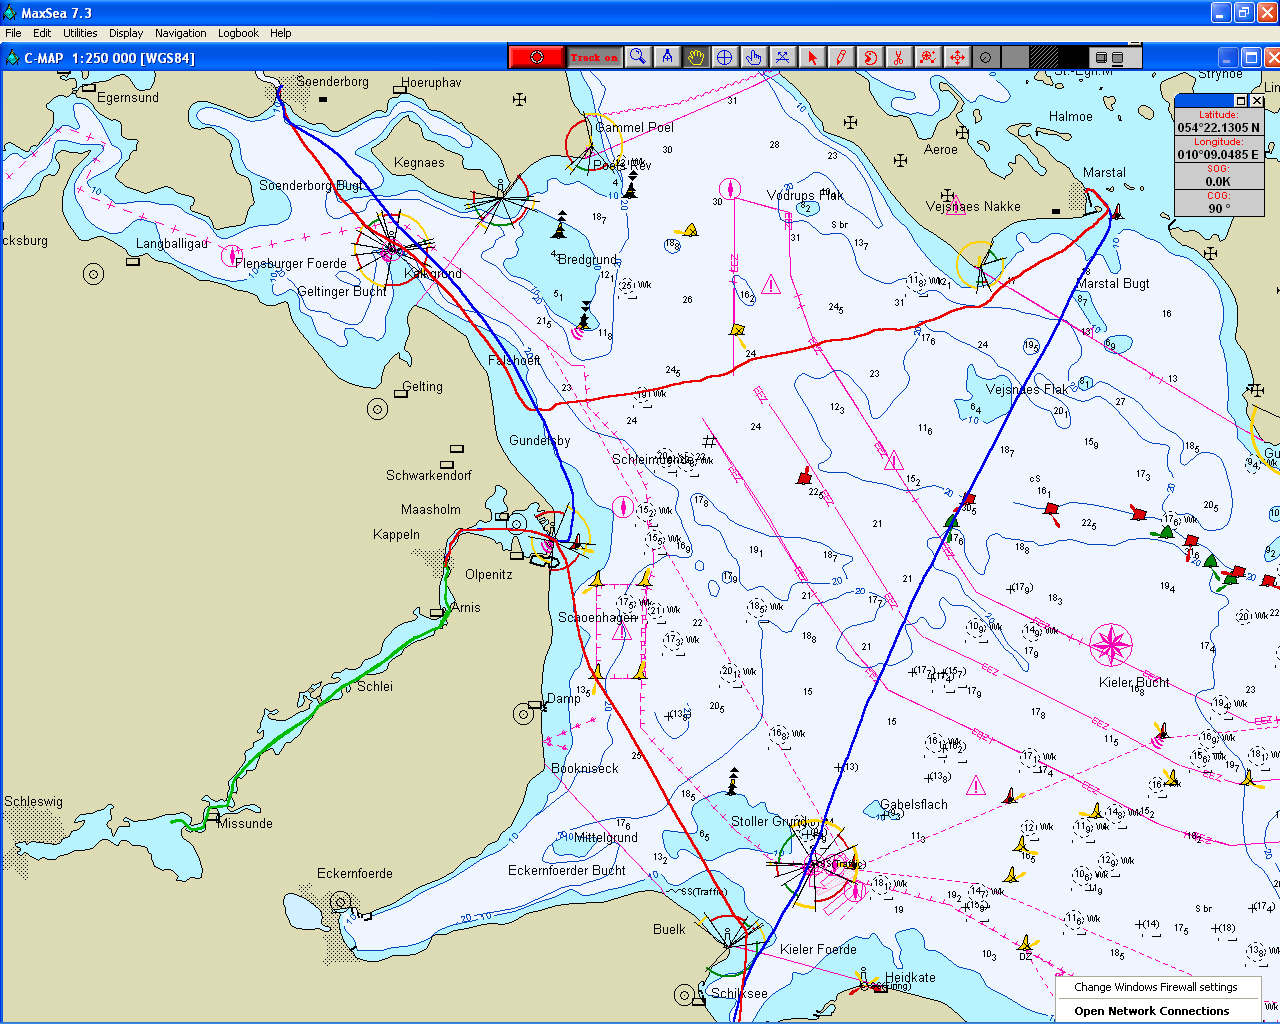Image resolution: width=1280 pixels, height=1024 pixels.
Task: Click the Longitude value 010°09.0485 E
Action: point(1218,154)
